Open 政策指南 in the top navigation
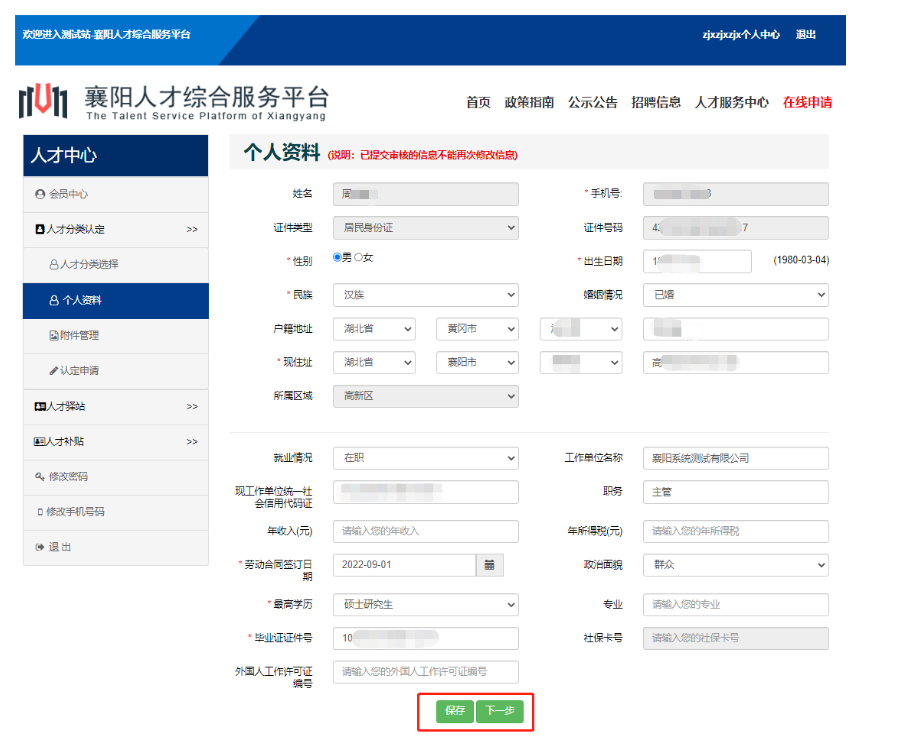 point(529,102)
